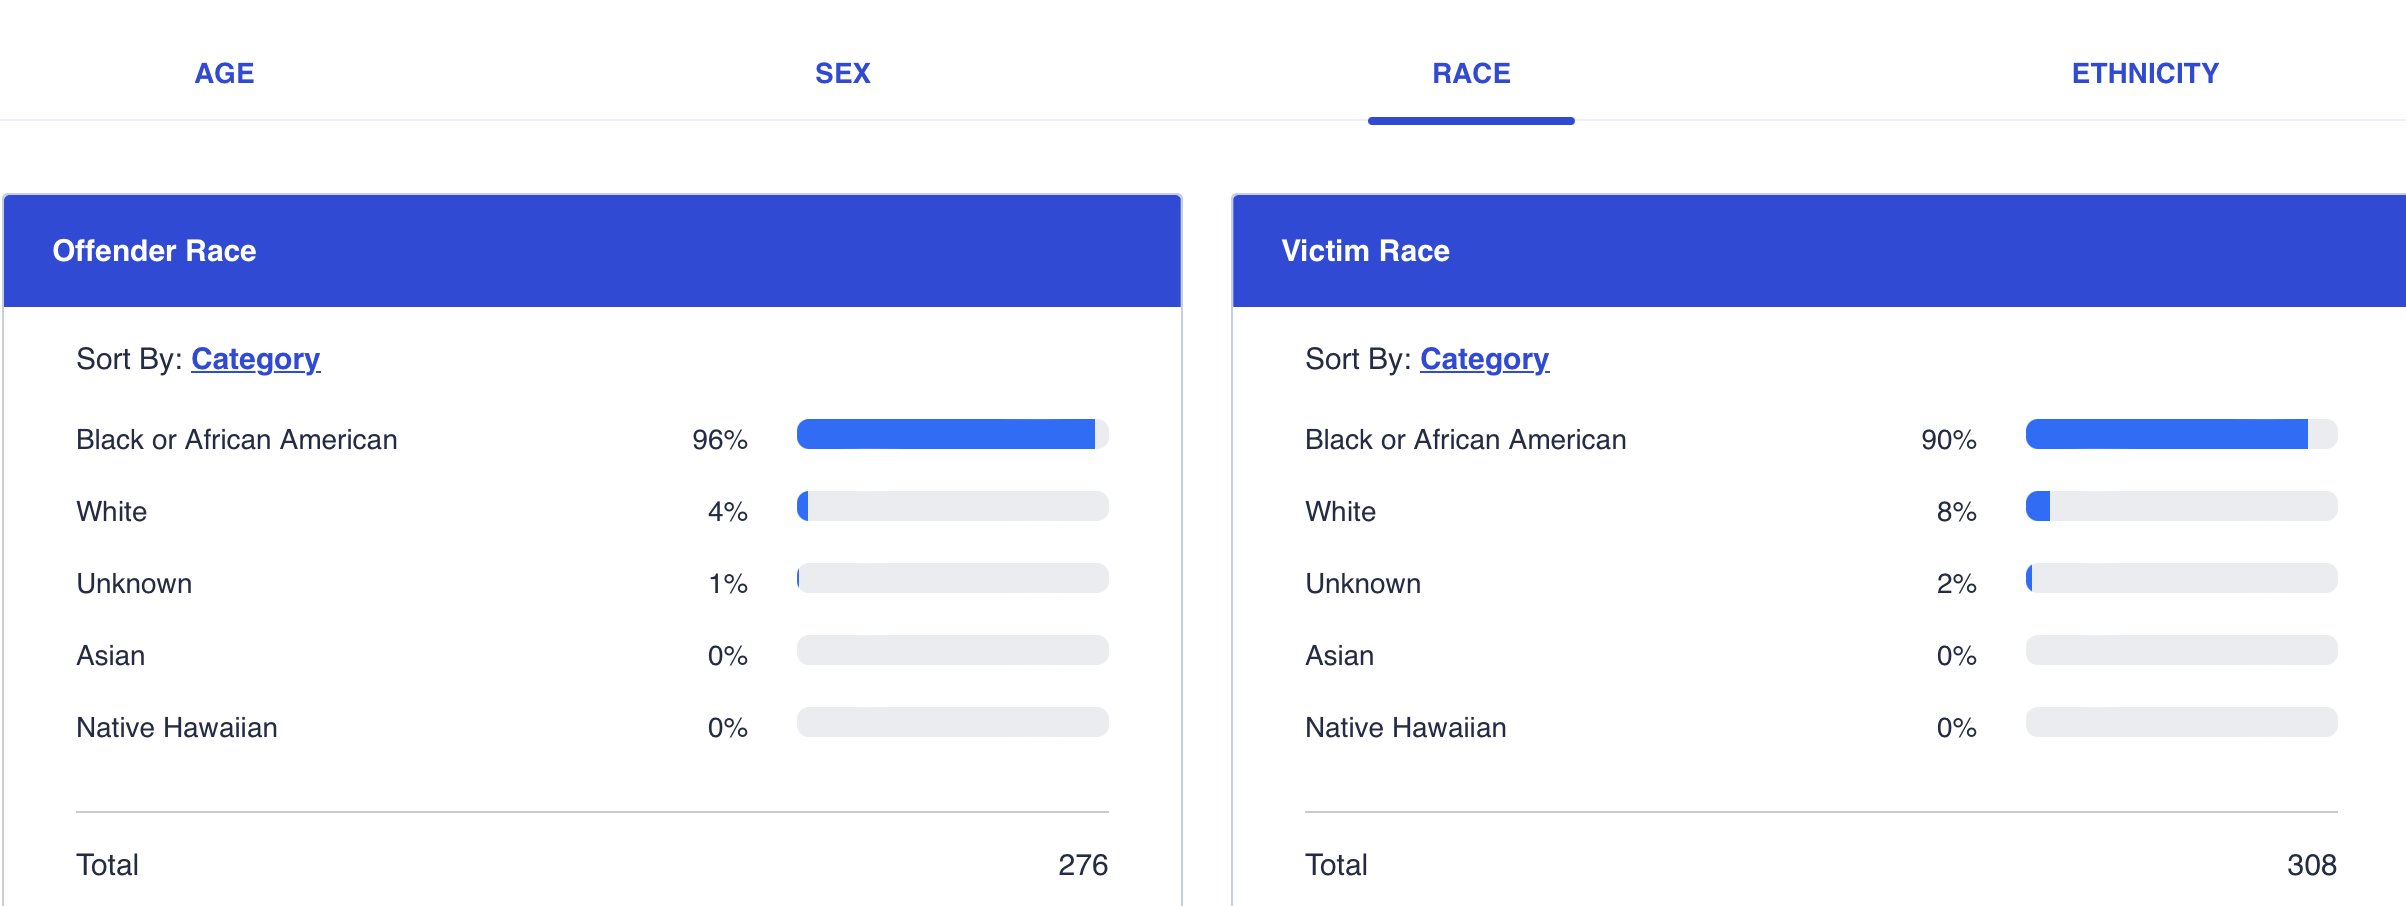This screenshot has width=2406, height=906.
Task: Click the Offender total value 276
Action: [1082, 865]
